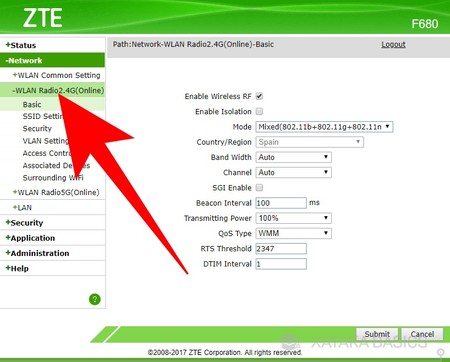Expand WLAN Common Setting submenu
This screenshot has width=450, height=362.
[x=56, y=75]
